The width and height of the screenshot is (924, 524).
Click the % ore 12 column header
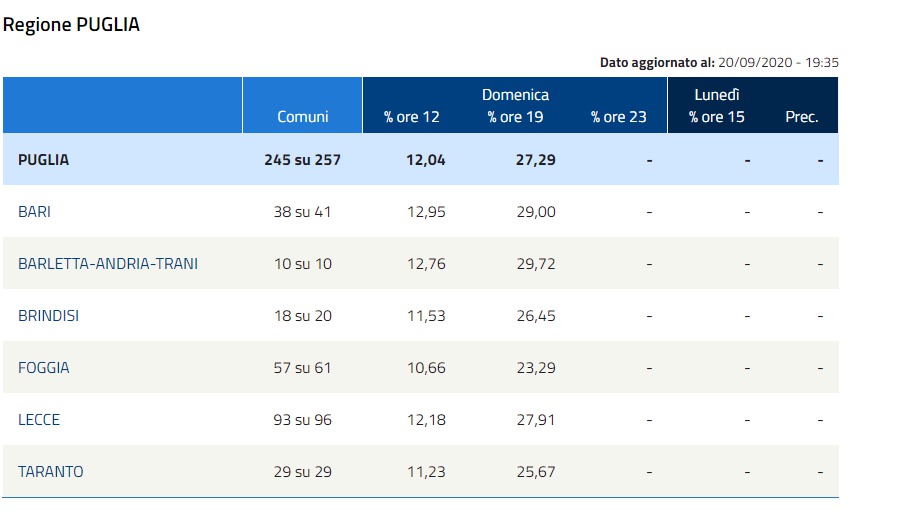[412, 117]
